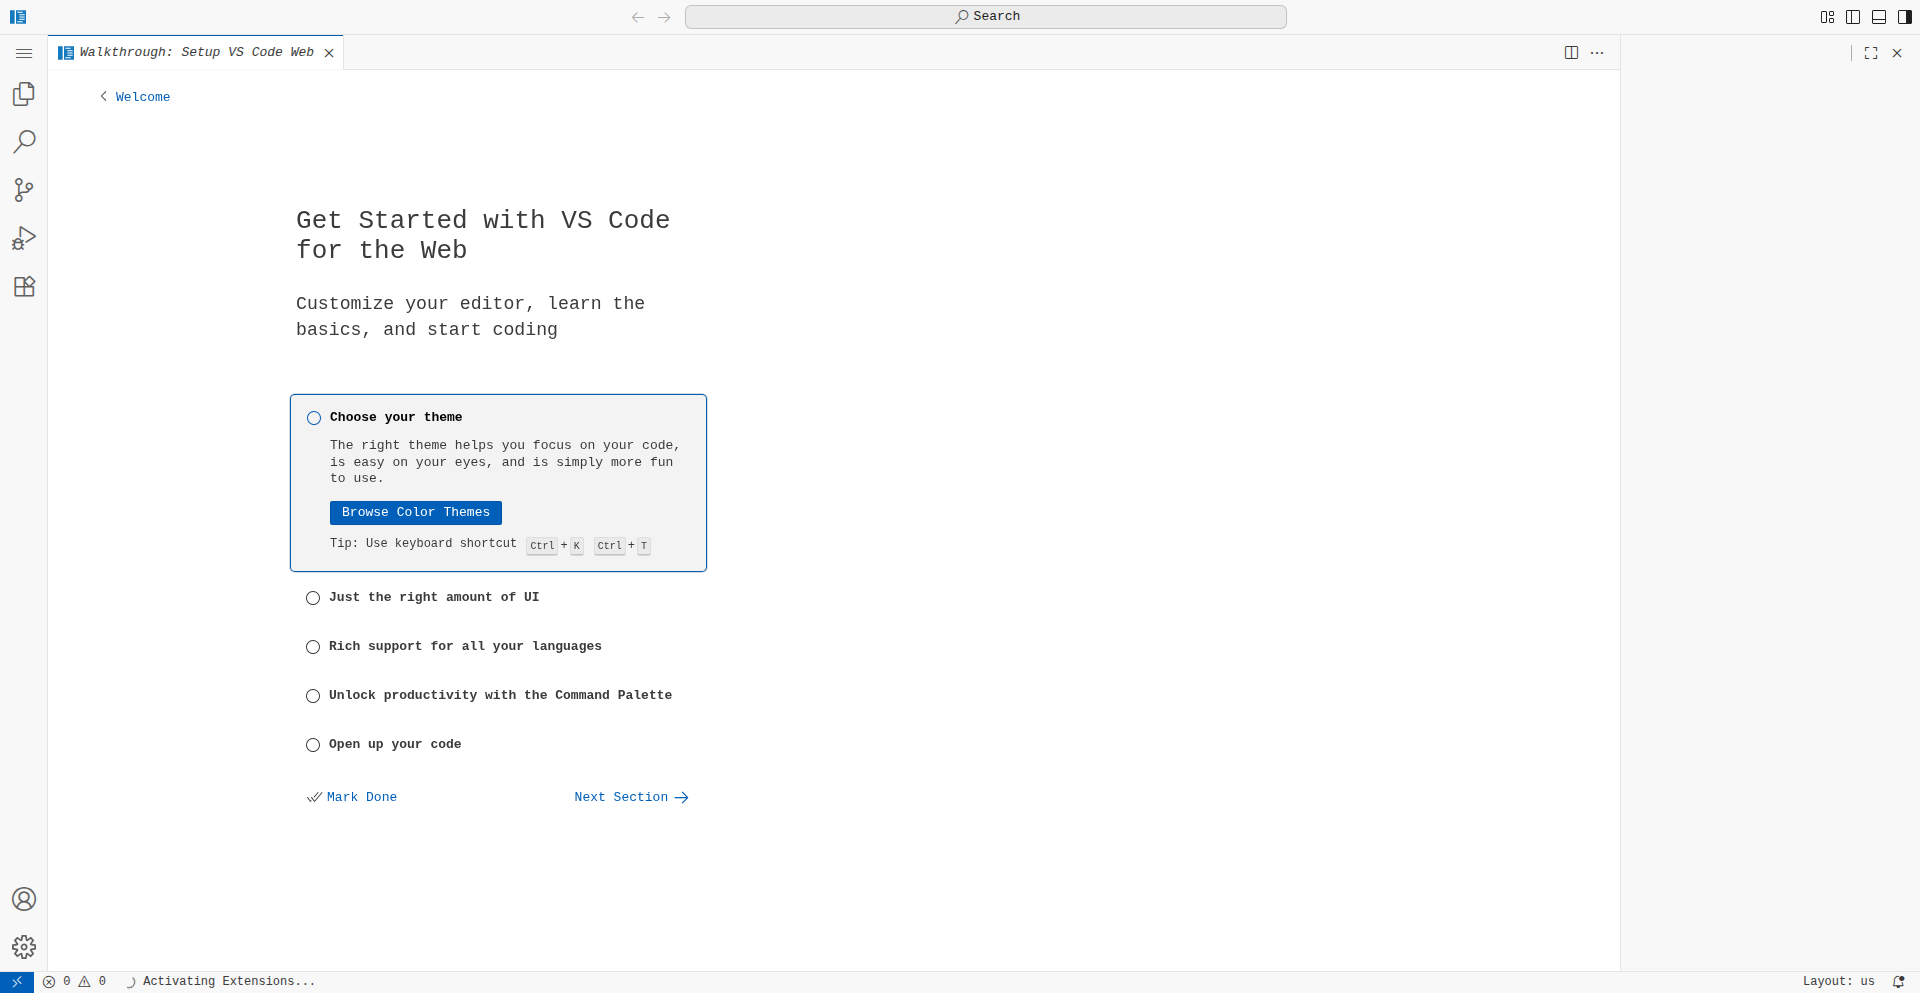Open the Extensions view
The width and height of the screenshot is (1920, 993).
point(24,287)
